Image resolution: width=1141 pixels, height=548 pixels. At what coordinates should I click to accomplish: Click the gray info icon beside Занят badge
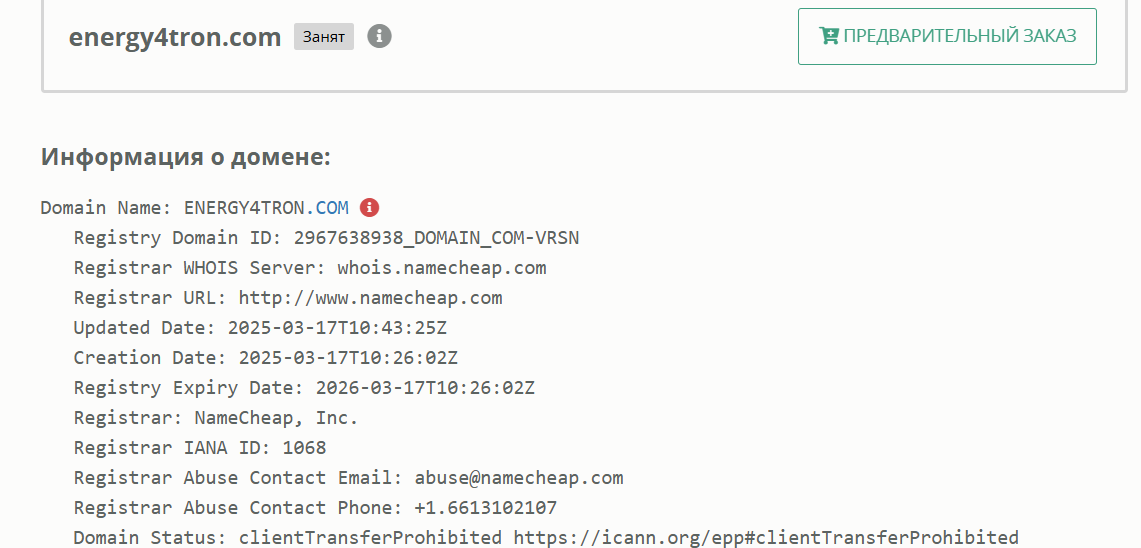click(379, 37)
